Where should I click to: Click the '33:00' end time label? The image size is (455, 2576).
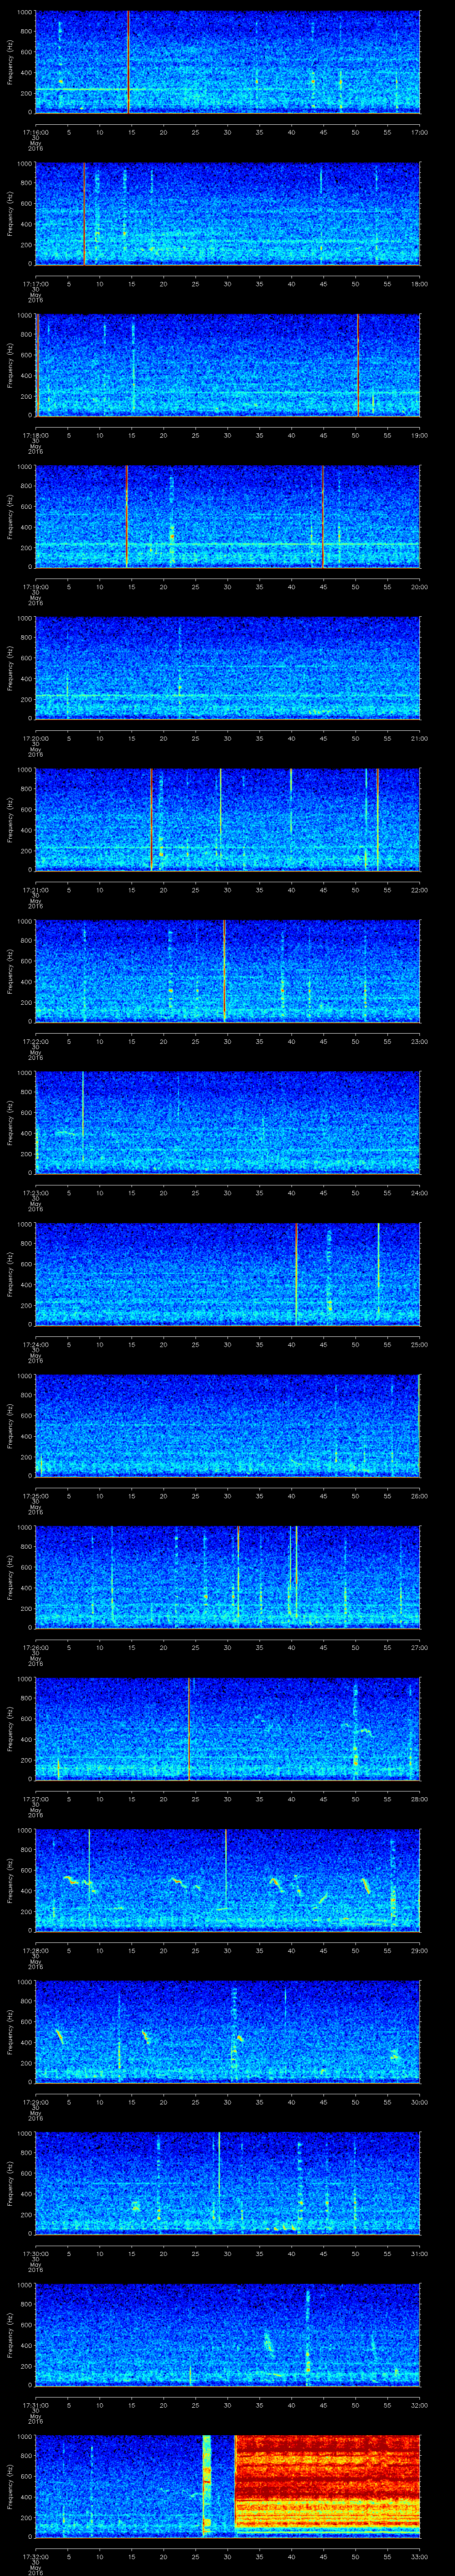[x=419, y=2556]
